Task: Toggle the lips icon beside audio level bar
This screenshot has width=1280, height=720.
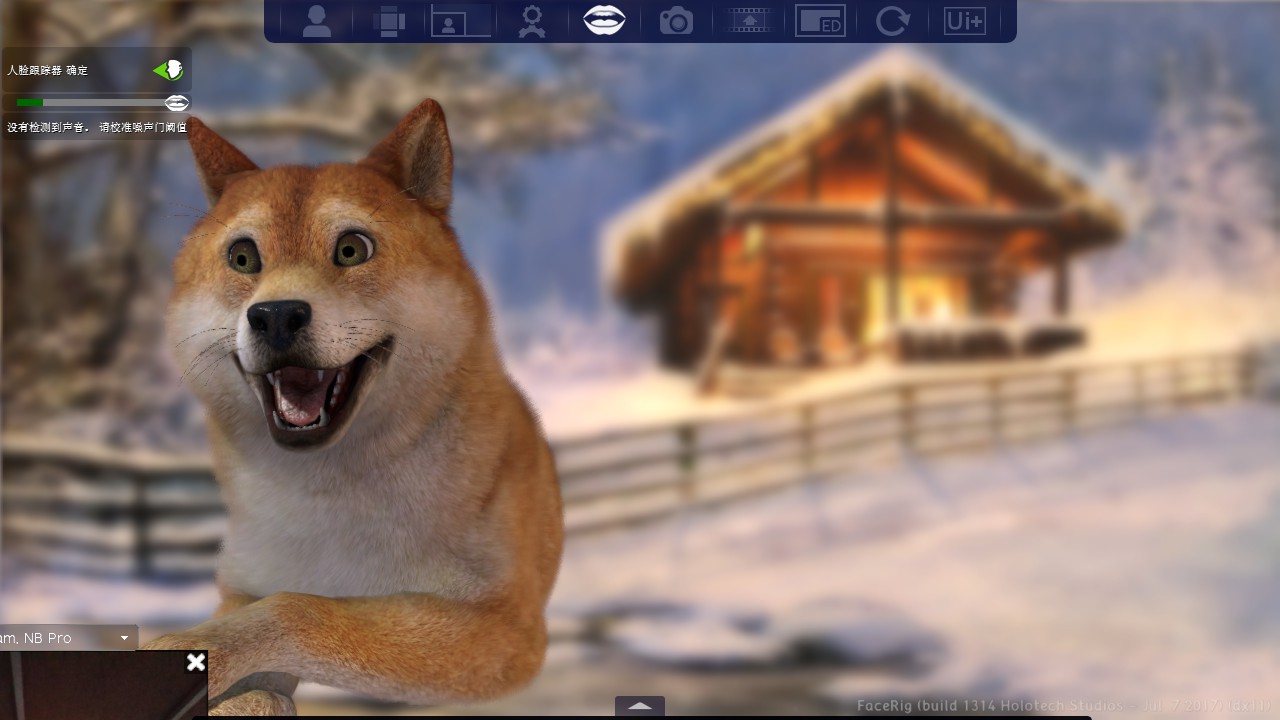Action: pos(177,103)
